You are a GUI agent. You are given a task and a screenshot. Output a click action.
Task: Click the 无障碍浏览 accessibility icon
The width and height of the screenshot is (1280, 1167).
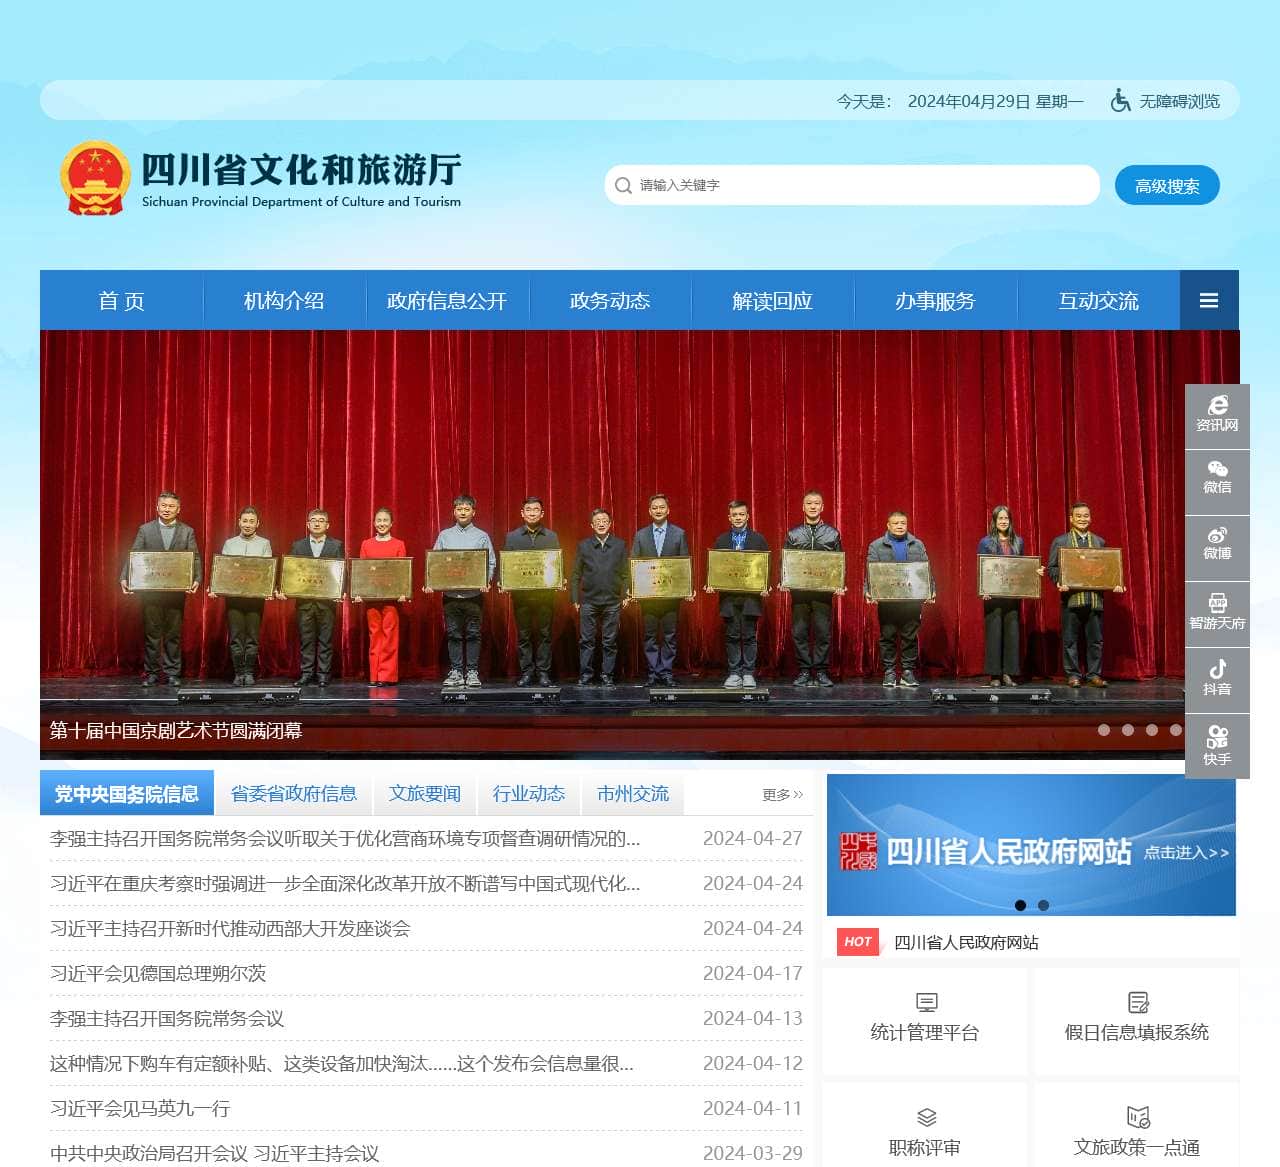[x=1121, y=101]
